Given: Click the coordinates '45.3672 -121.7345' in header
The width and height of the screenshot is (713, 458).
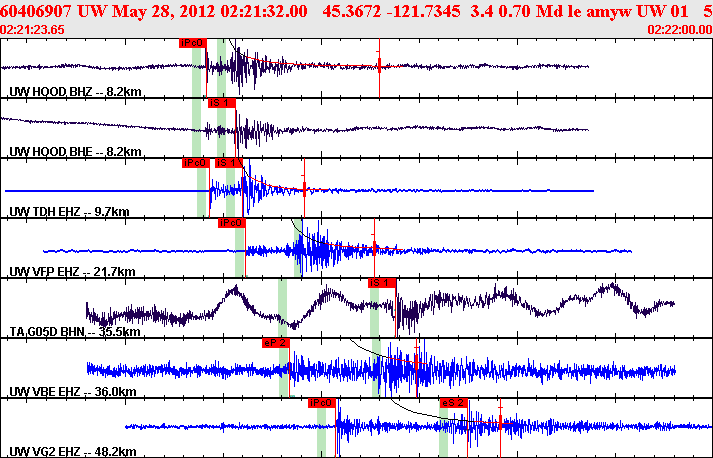Looking at the screenshot, I should click(392, 11).
